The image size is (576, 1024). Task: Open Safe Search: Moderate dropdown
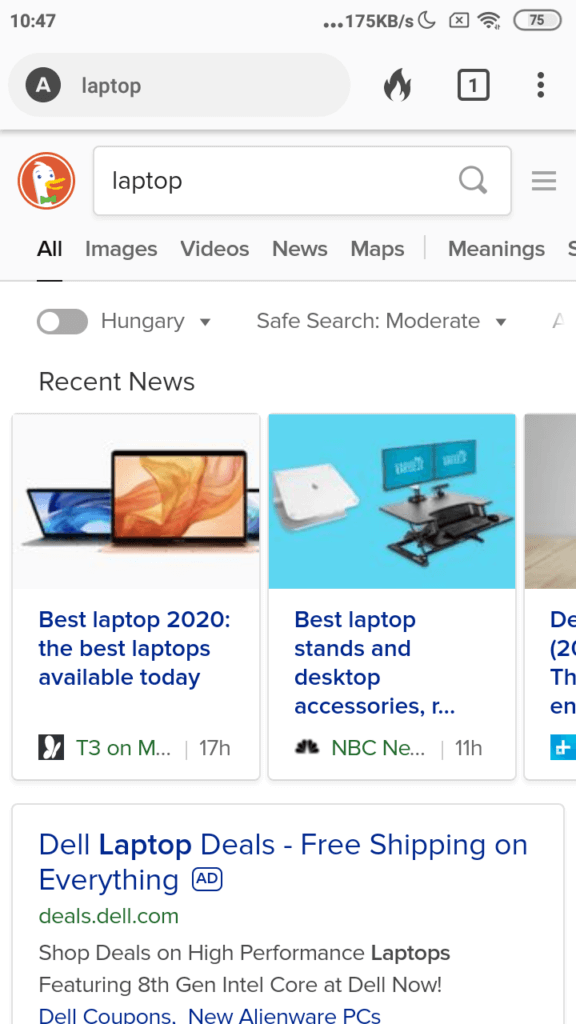(382, 321)
